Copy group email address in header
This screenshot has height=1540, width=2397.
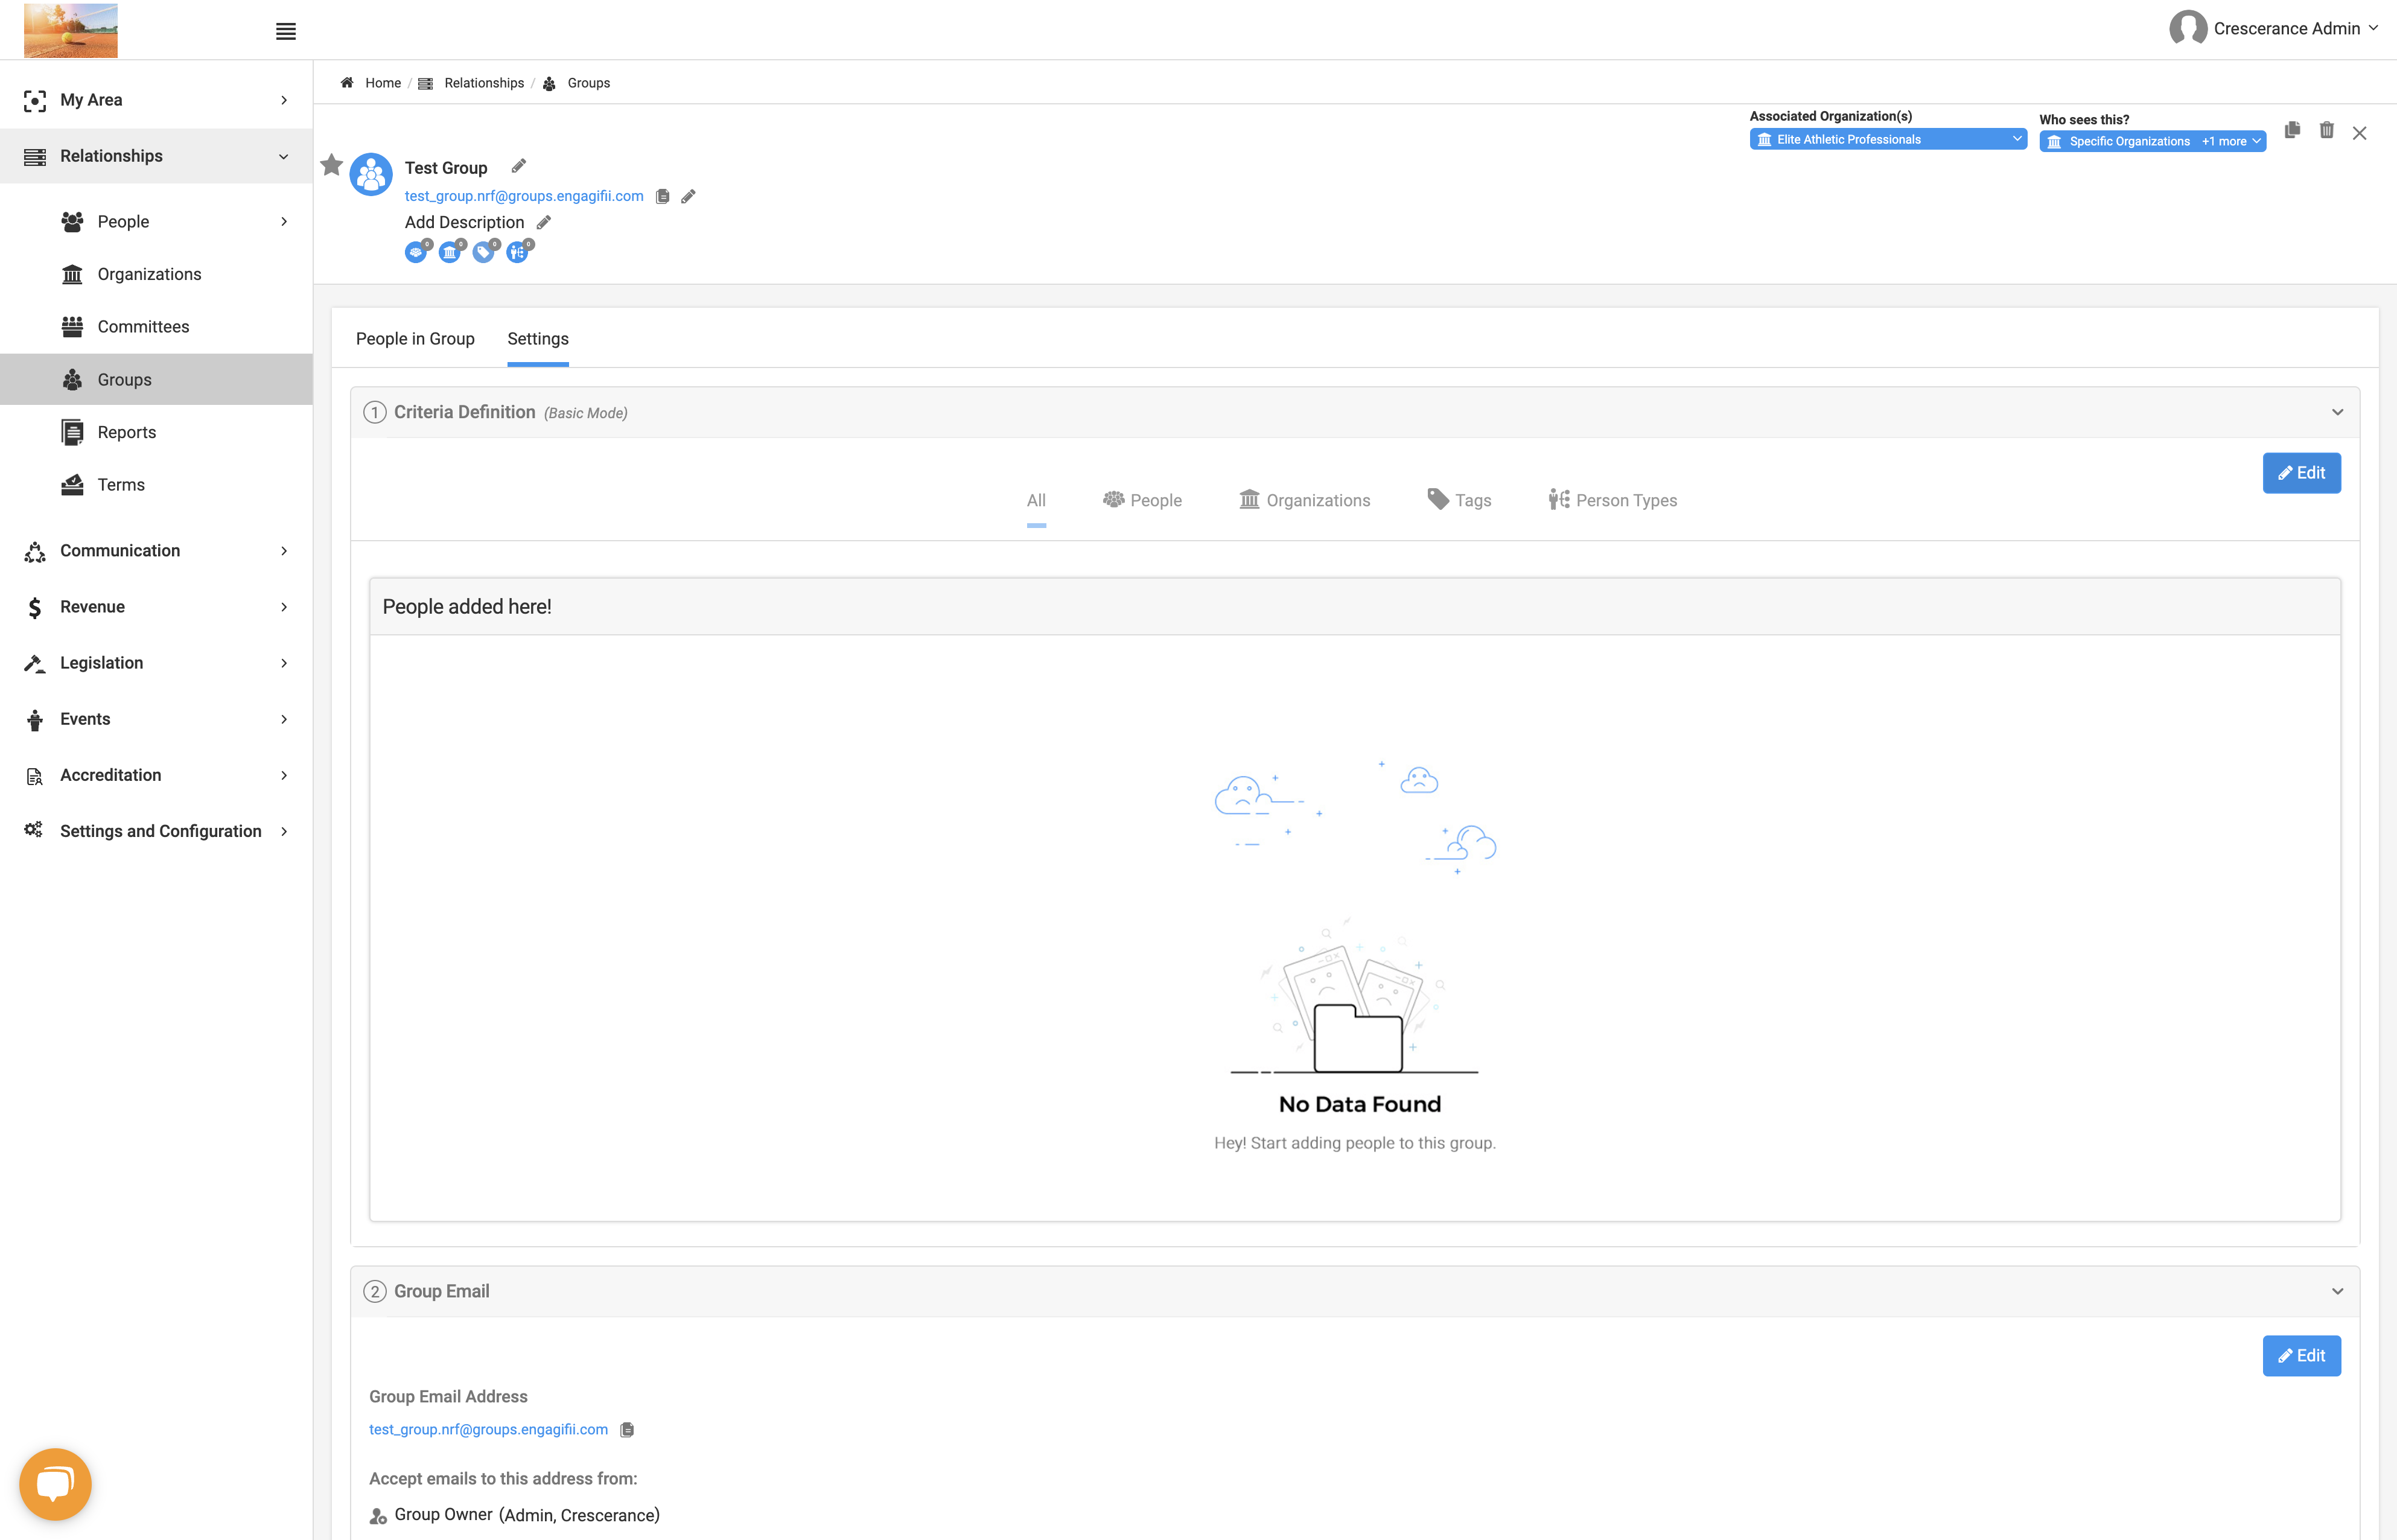[662, 197]
